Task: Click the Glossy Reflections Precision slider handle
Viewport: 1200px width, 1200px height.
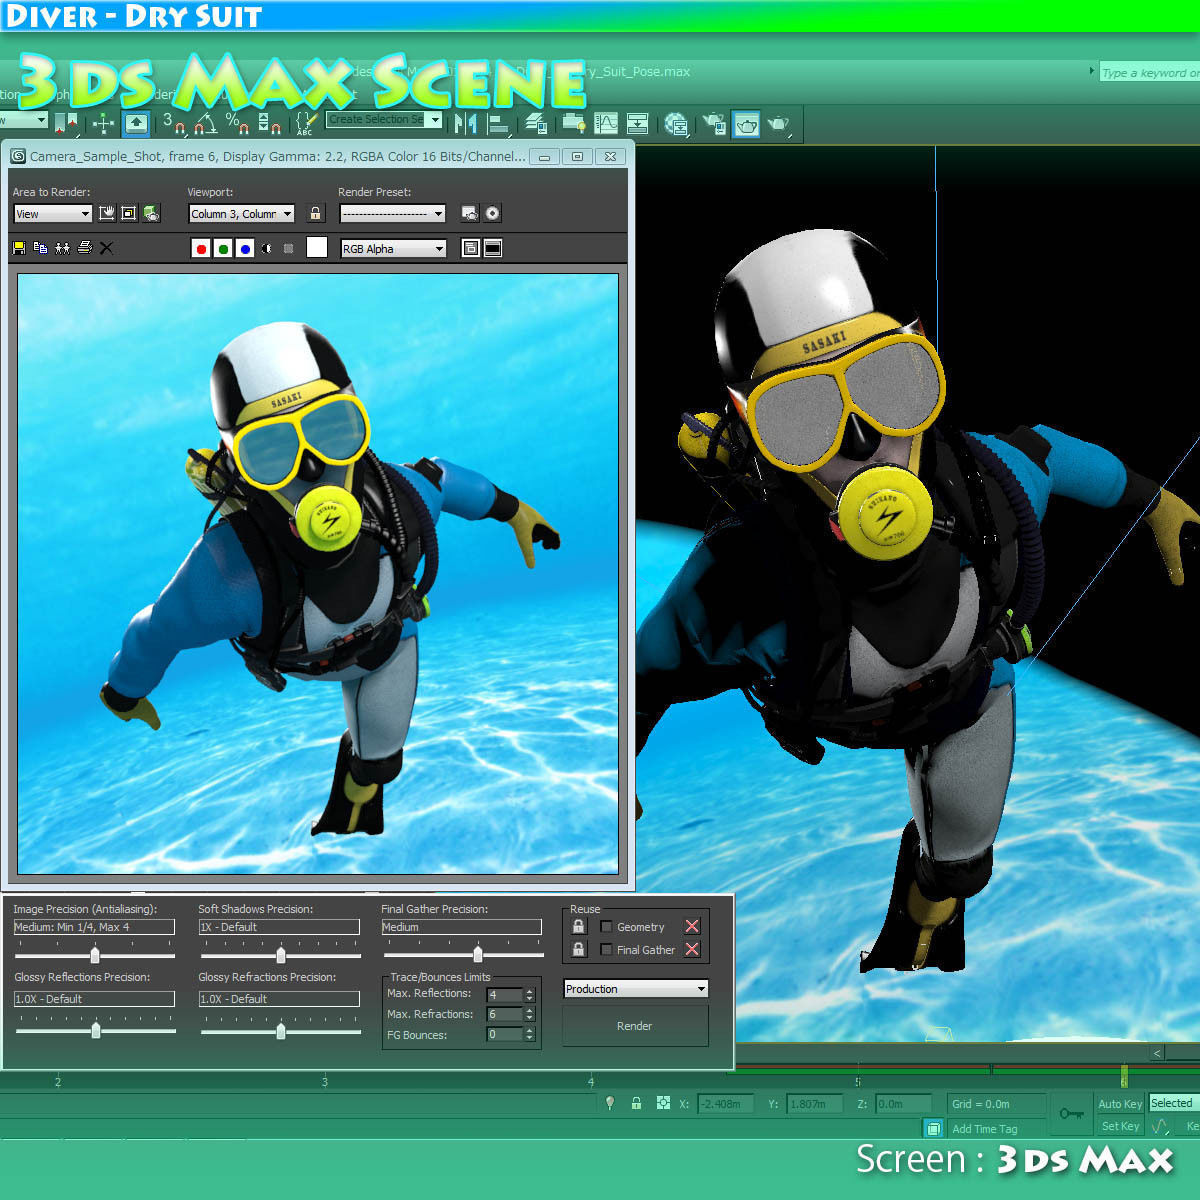Action: [x=96, y=1030]
